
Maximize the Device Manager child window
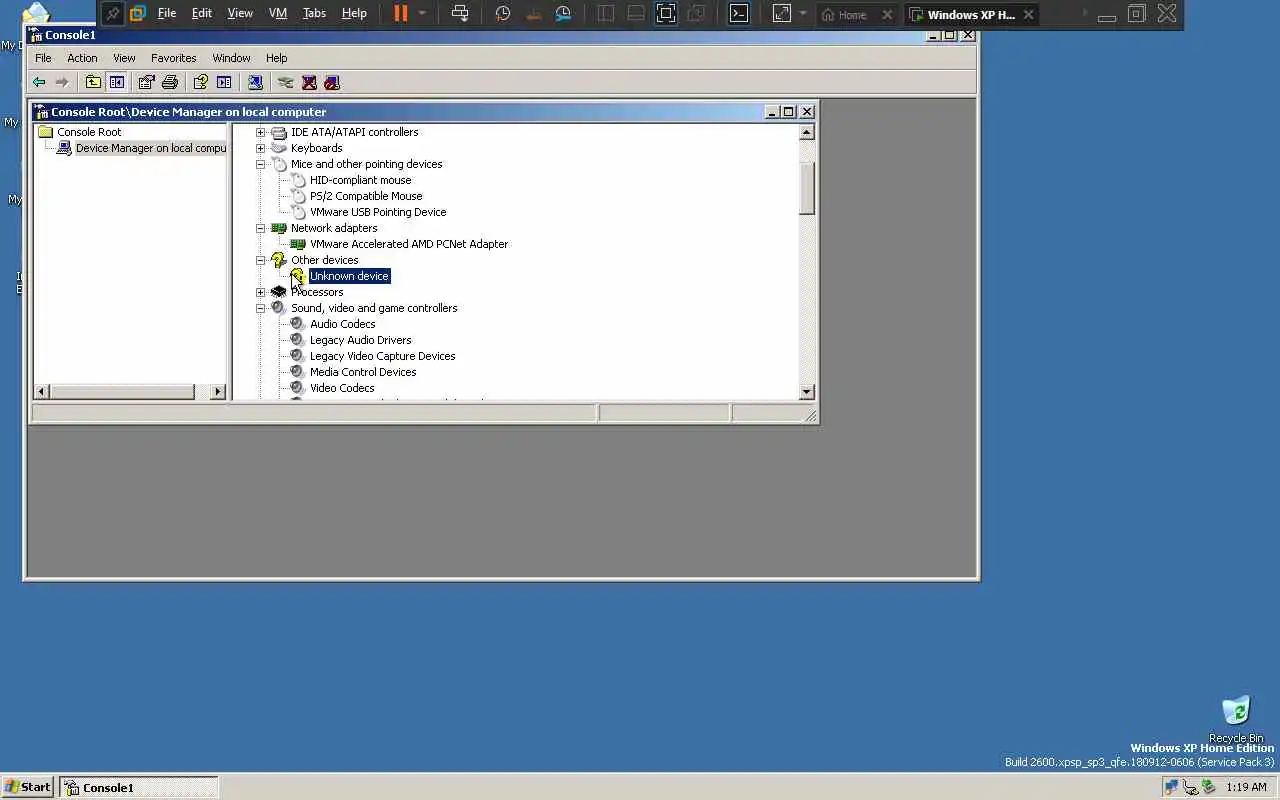(789, 112)
